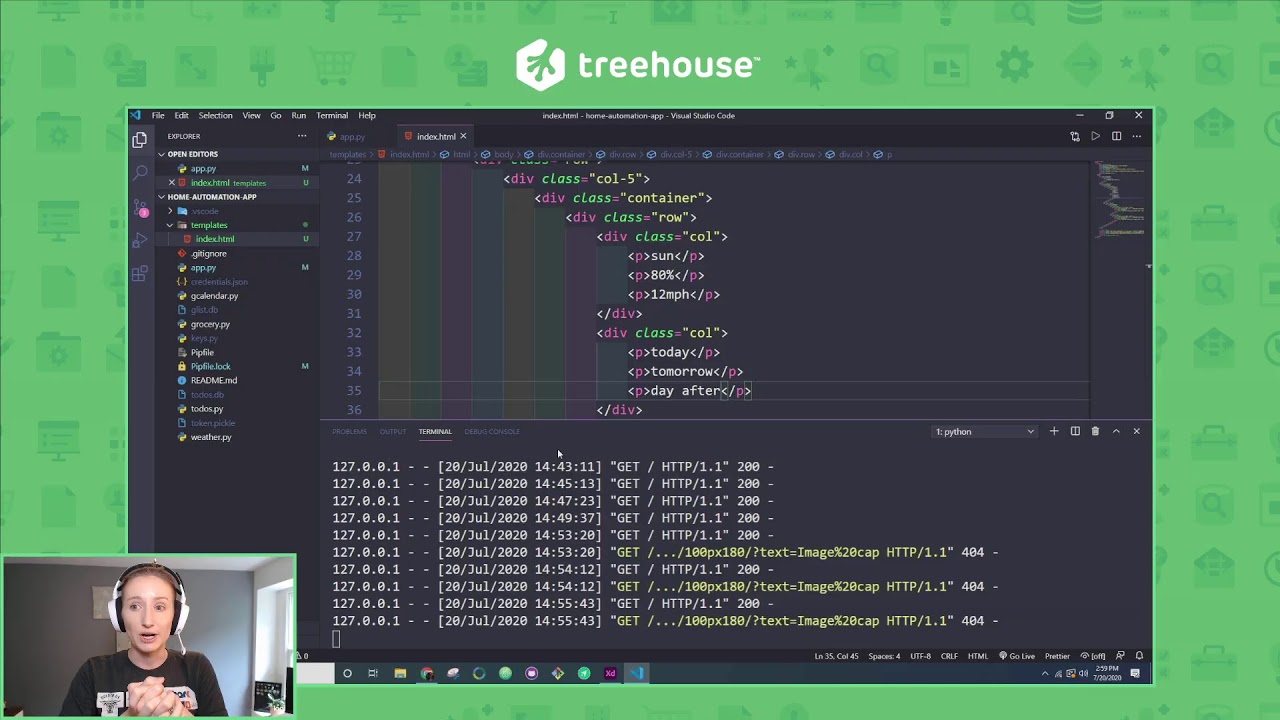Screen dimensions: 1280x720
Task: Click Windows search circle on taskbar
Action: (x=347, y=673)
